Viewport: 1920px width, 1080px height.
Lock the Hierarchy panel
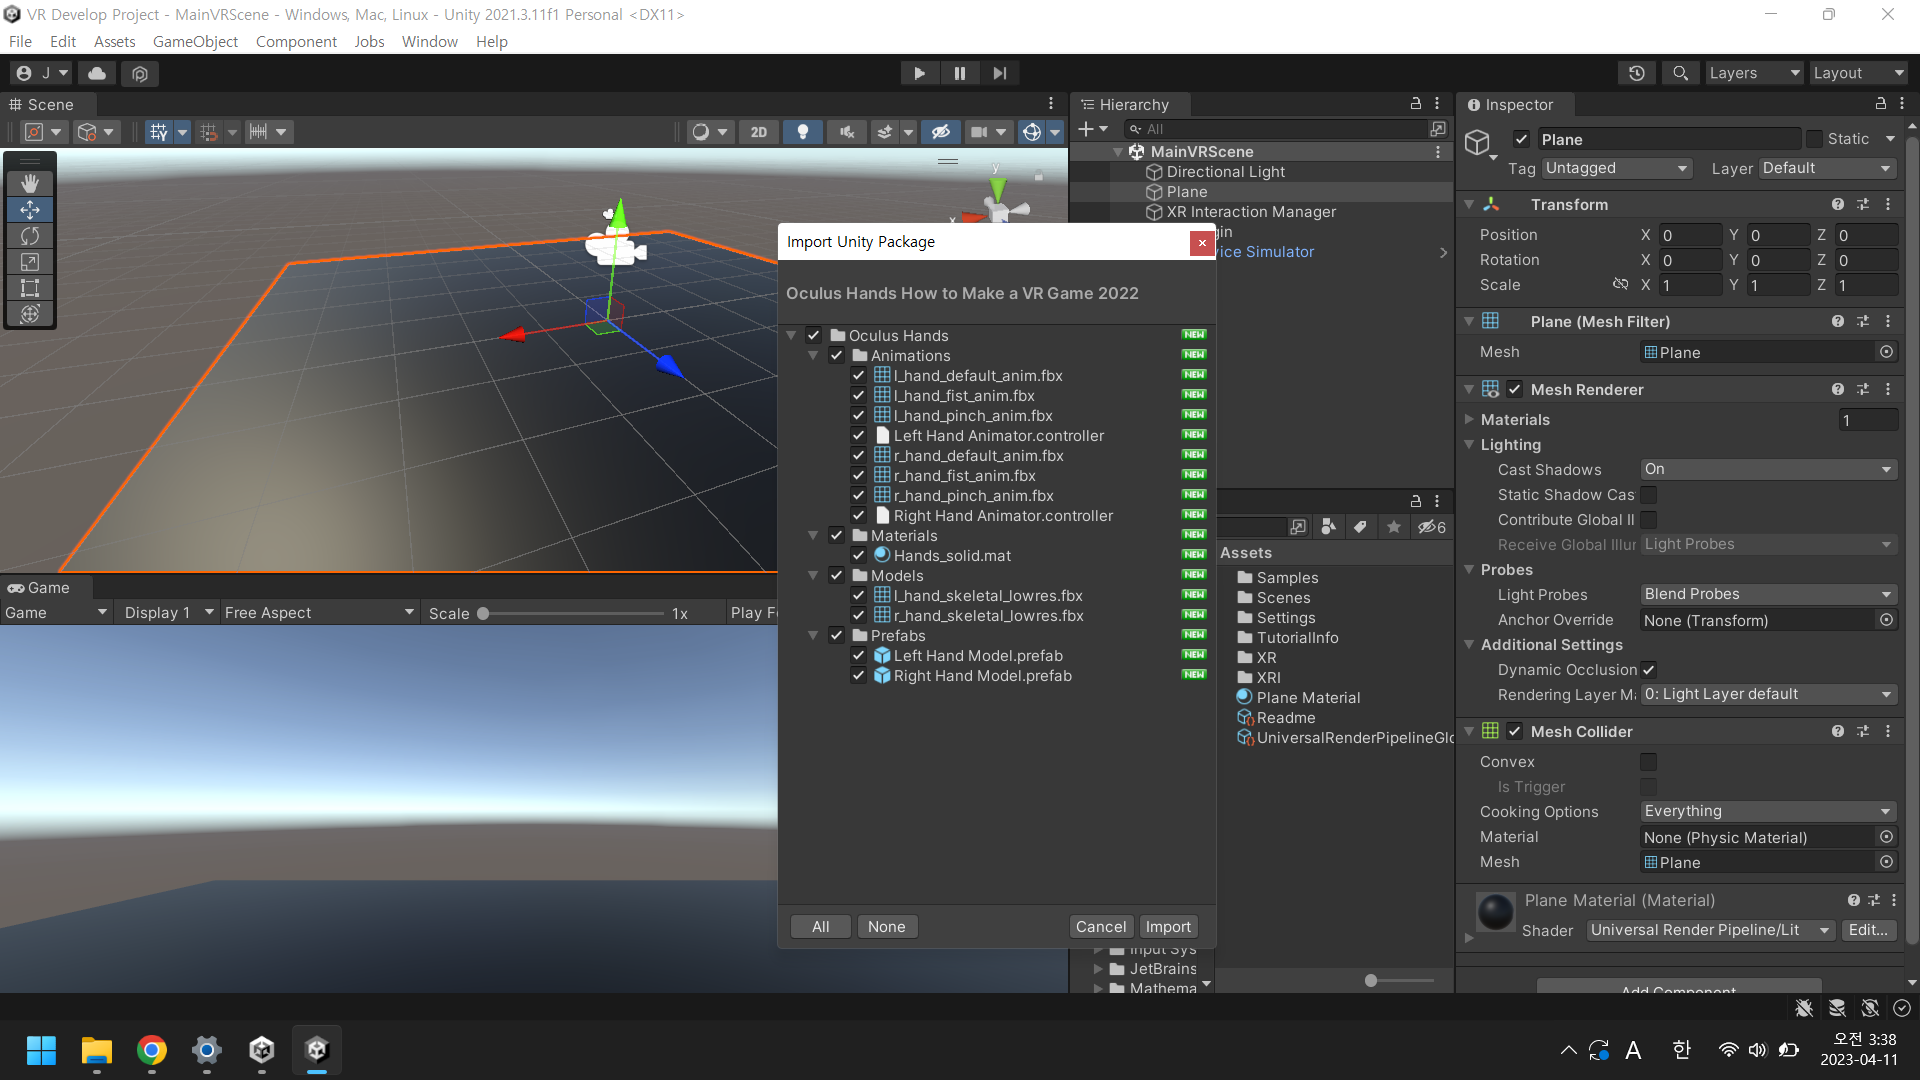(1416, 104)
